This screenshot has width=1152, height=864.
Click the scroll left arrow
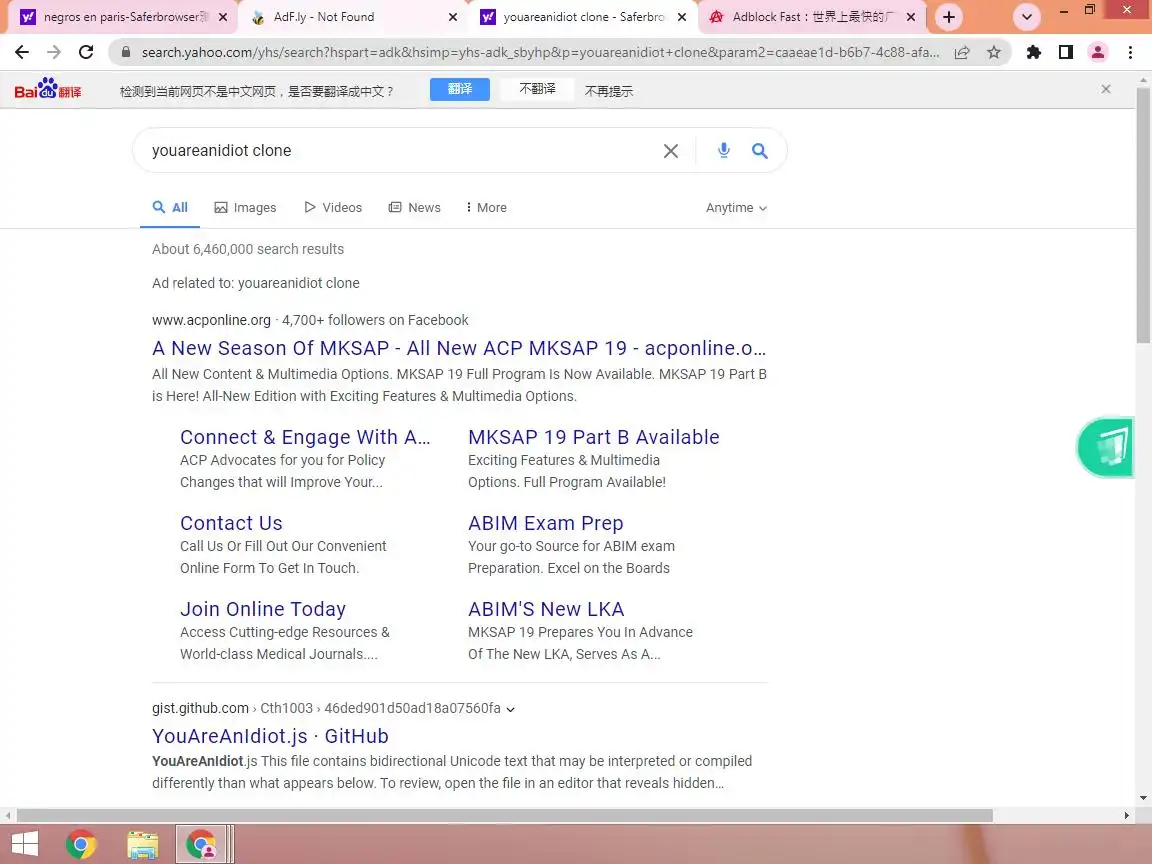pos(7,816)
